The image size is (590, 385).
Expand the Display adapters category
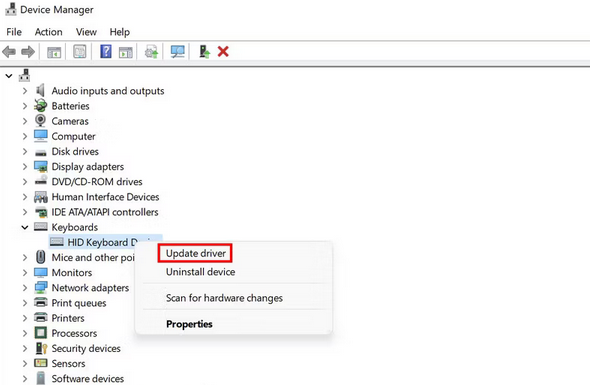click(x=25, y=167)
